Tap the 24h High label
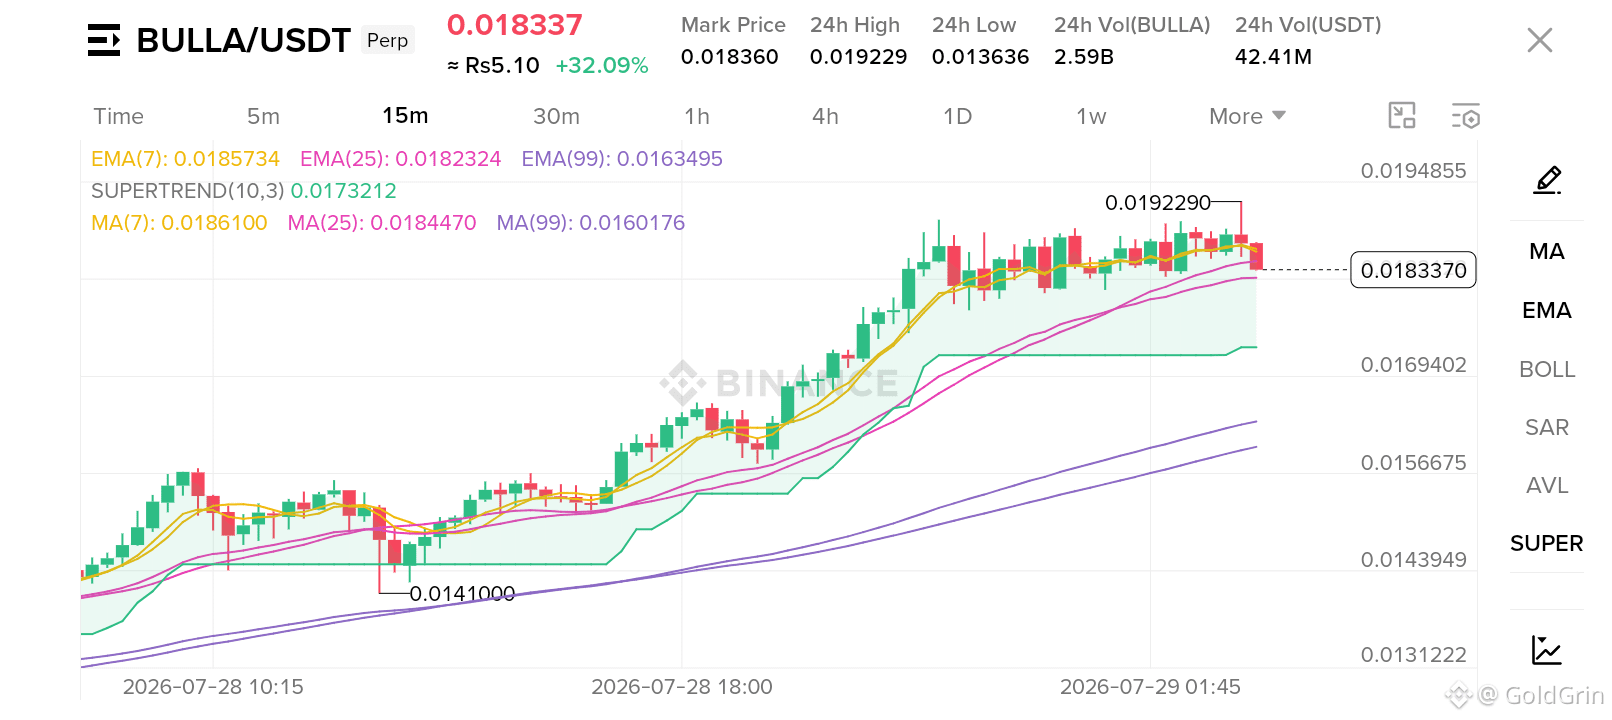The height and width of the screenshot is (720, 1612). [855, 25]
